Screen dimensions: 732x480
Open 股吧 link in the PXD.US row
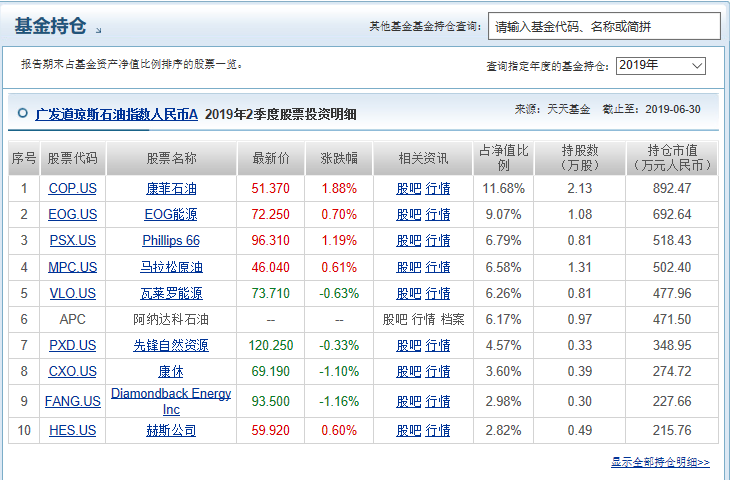tap(408, 346)
